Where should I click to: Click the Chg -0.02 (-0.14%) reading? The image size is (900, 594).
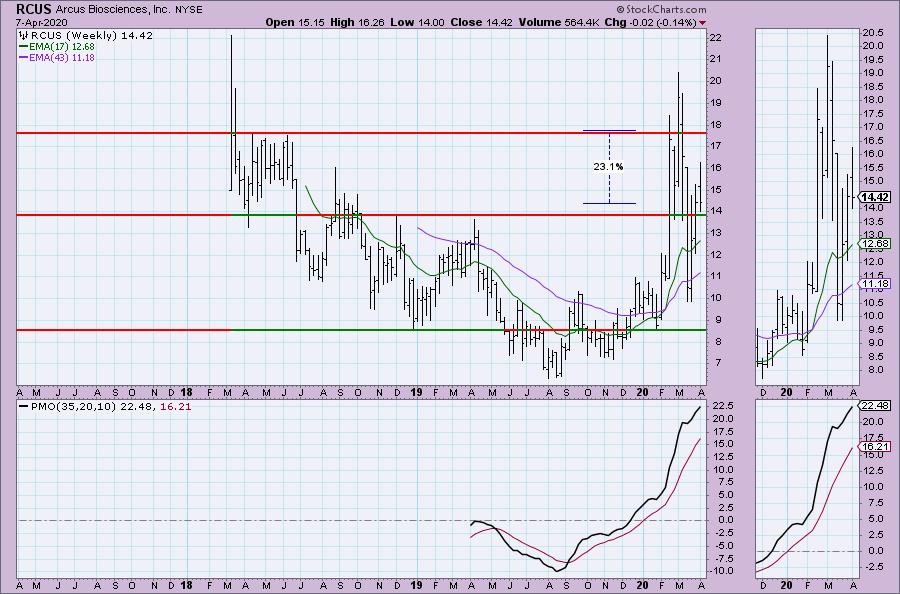point(652,22)
